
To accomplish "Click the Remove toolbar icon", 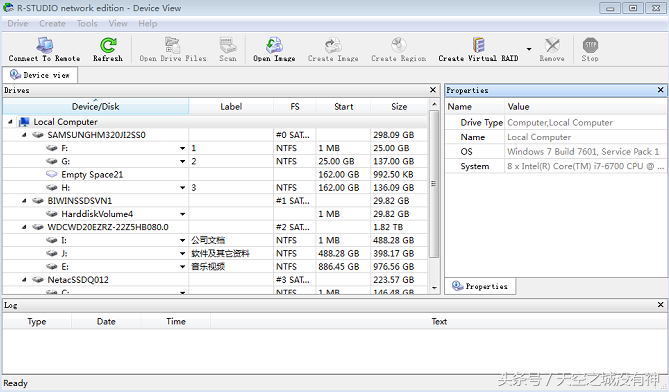I will 552,45.
